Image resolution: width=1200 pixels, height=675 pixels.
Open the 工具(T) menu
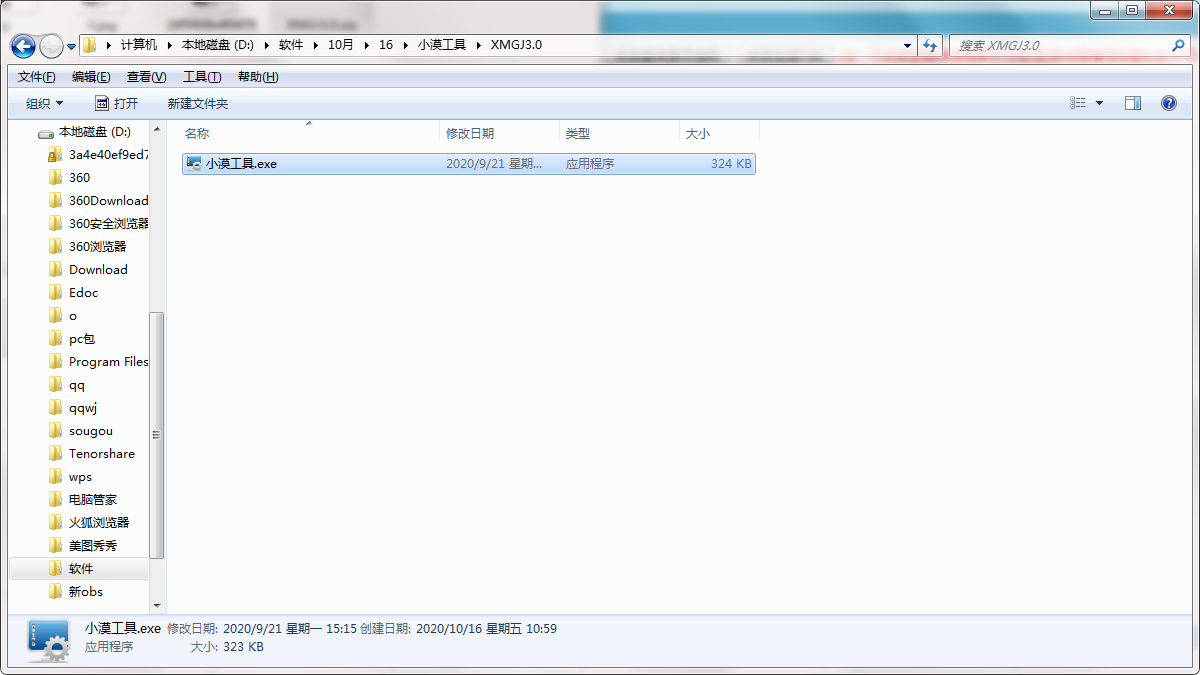(202, 77)
